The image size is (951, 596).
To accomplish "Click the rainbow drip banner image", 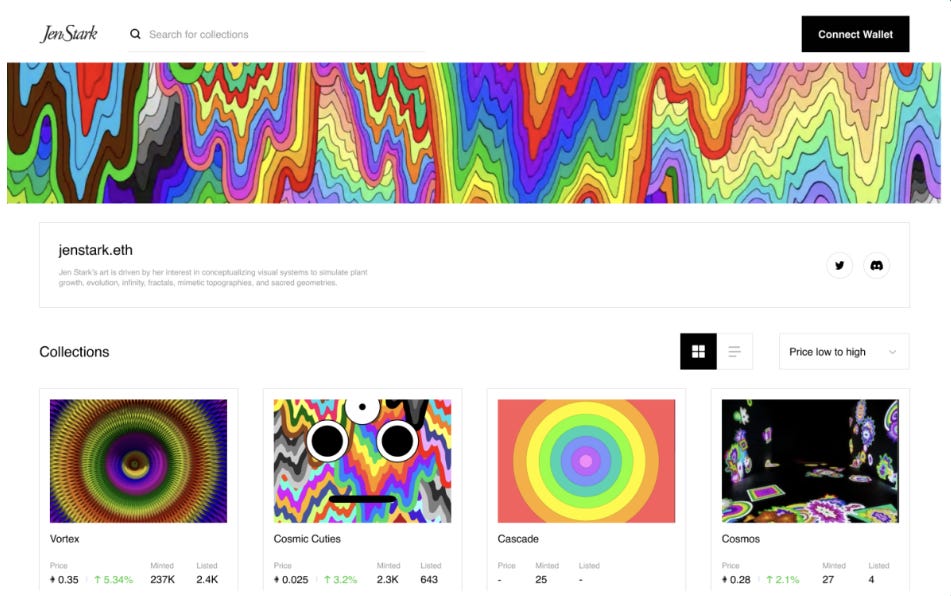I will (474, 133).
